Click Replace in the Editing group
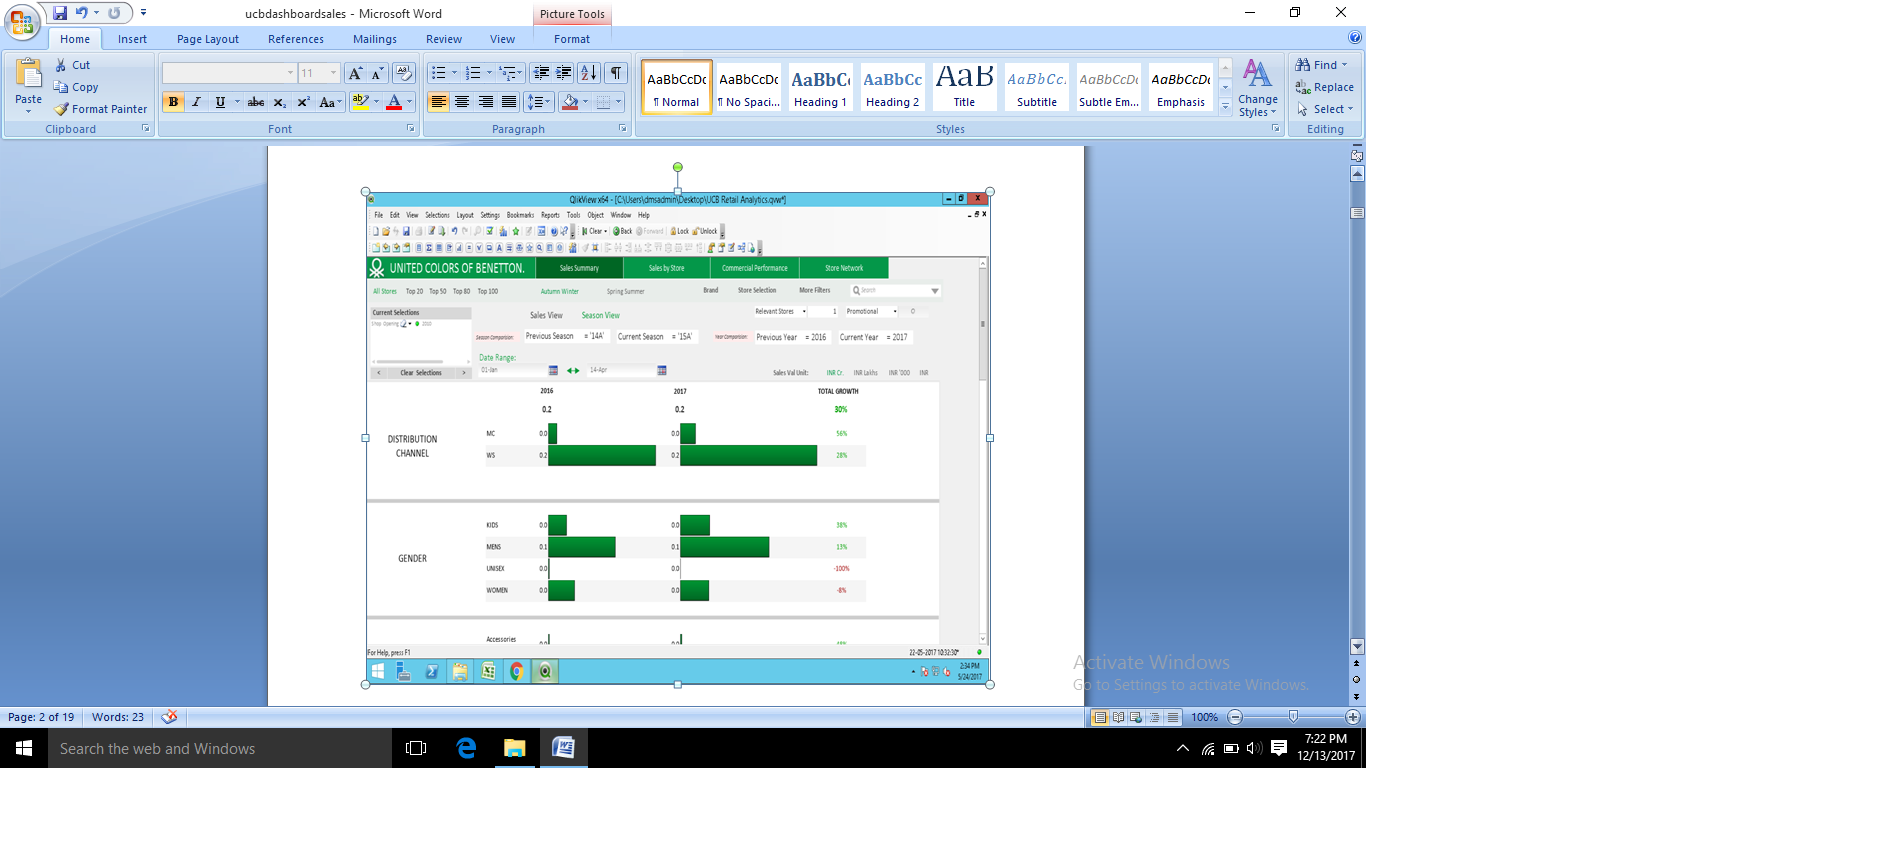This screenshot has height=854, width=1894. click(x=1325, y=87)
